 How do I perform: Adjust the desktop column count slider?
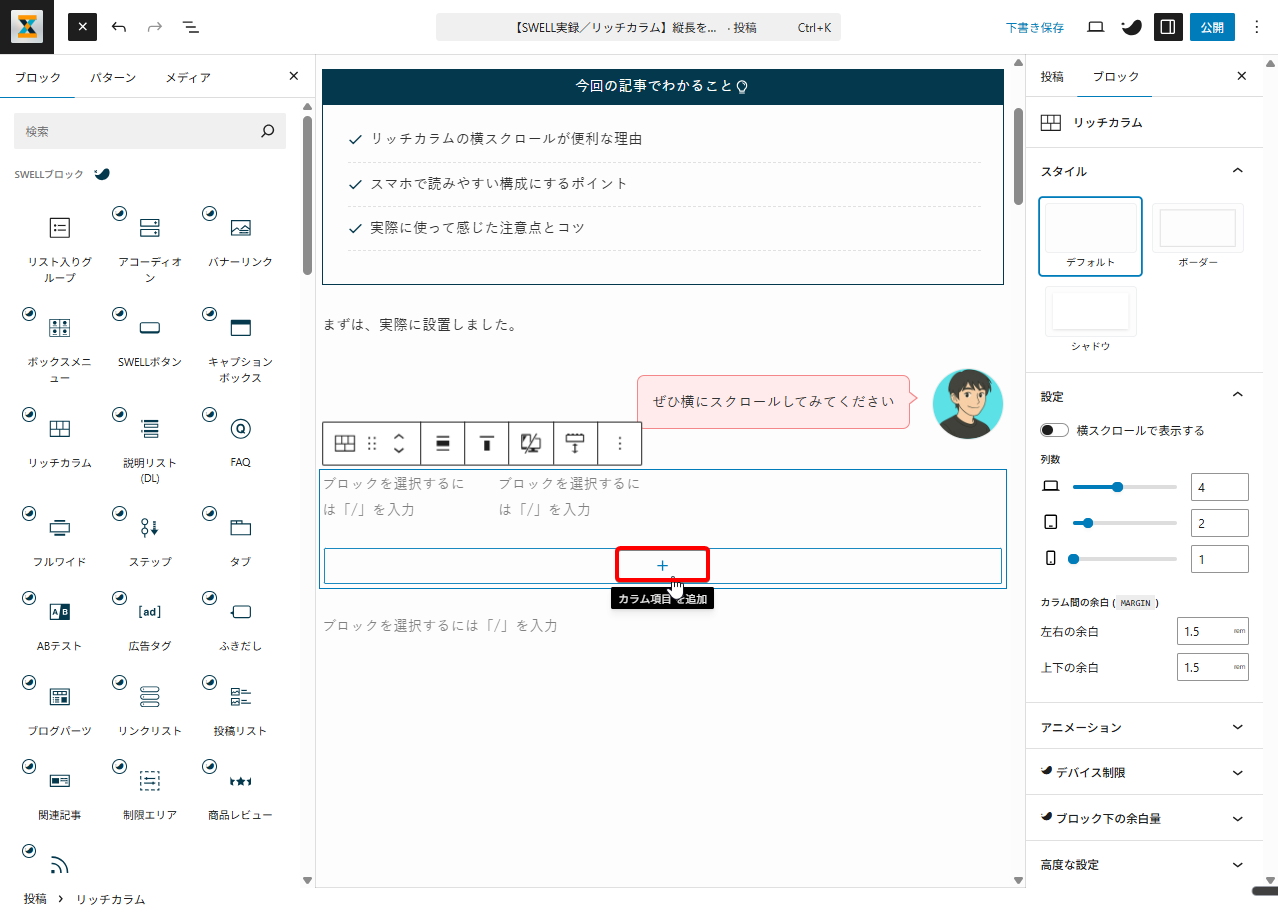1117,487
